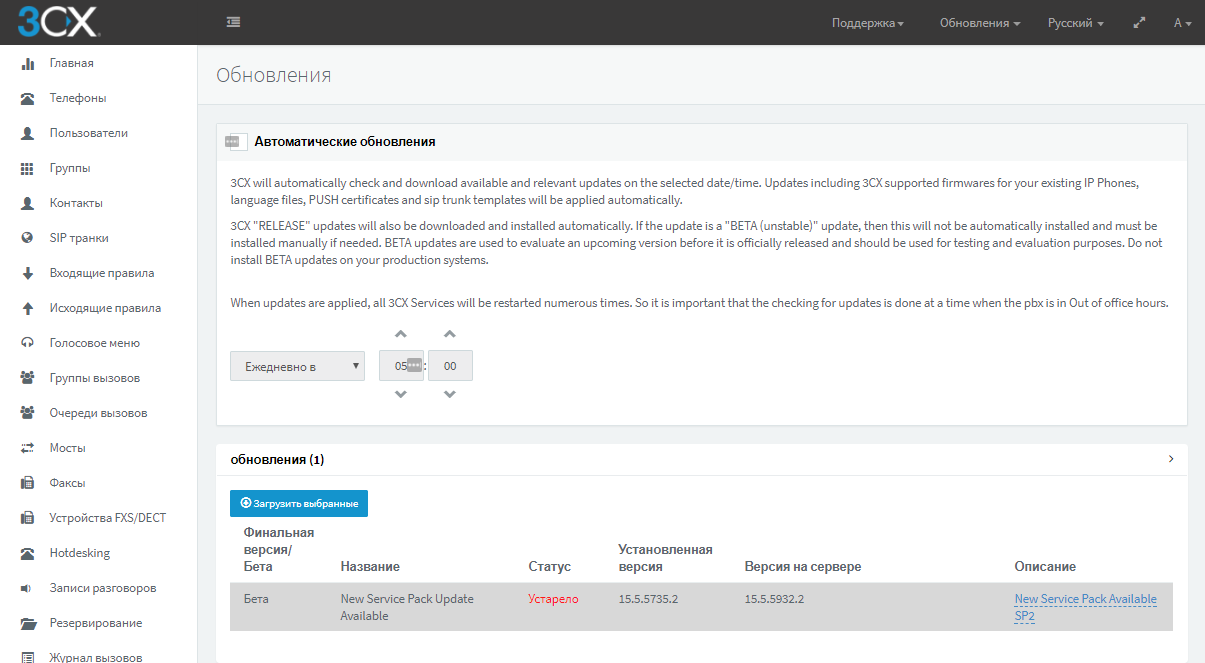Click the SIP транки globe icon
Image resolution: width=1205 pixels, height=663 pixels.
point(28,238)
